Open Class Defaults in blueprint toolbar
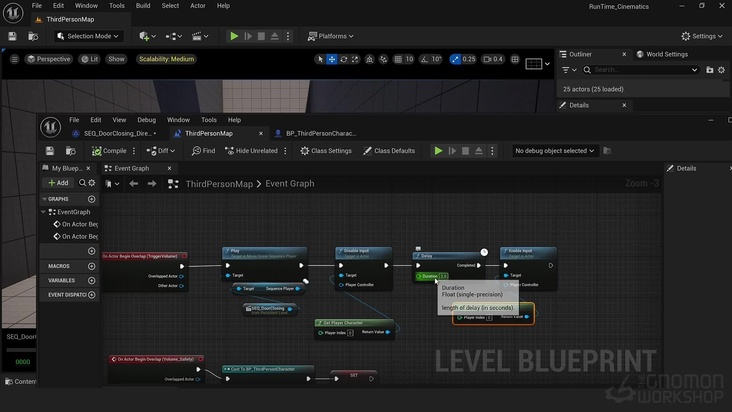732x412 pixels. pos(388,151)
